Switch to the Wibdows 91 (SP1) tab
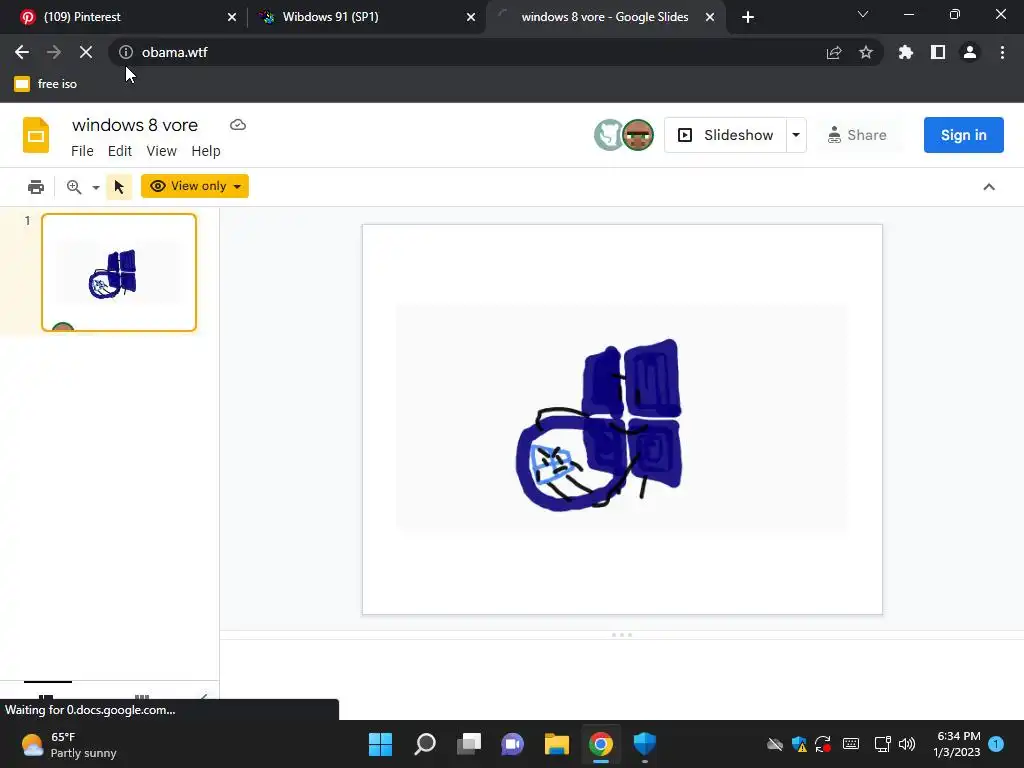This screenshot has width=1024, height=768. pyautogui.click(x=366, y=17)
